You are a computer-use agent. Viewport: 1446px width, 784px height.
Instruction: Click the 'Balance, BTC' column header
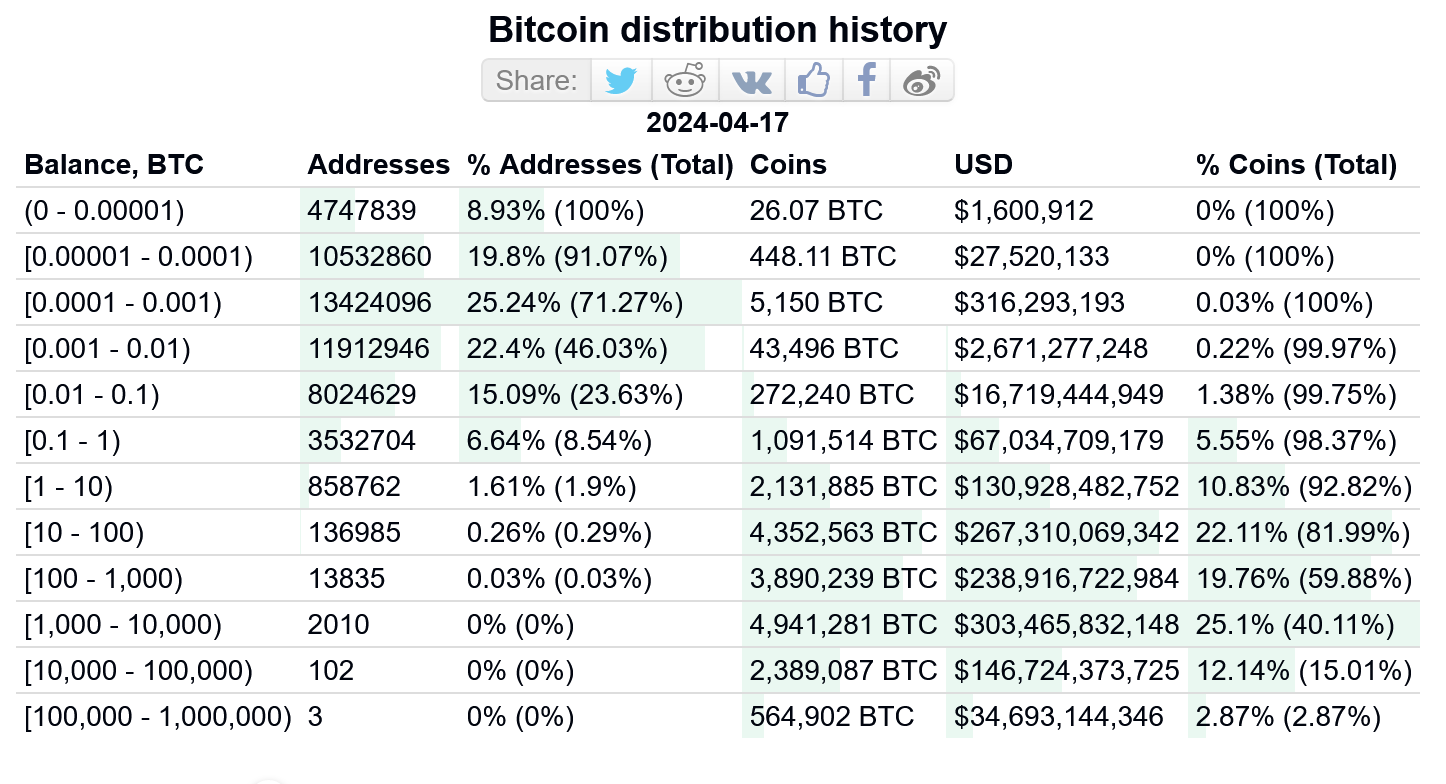pyautogui.click(x=114, y=165)
